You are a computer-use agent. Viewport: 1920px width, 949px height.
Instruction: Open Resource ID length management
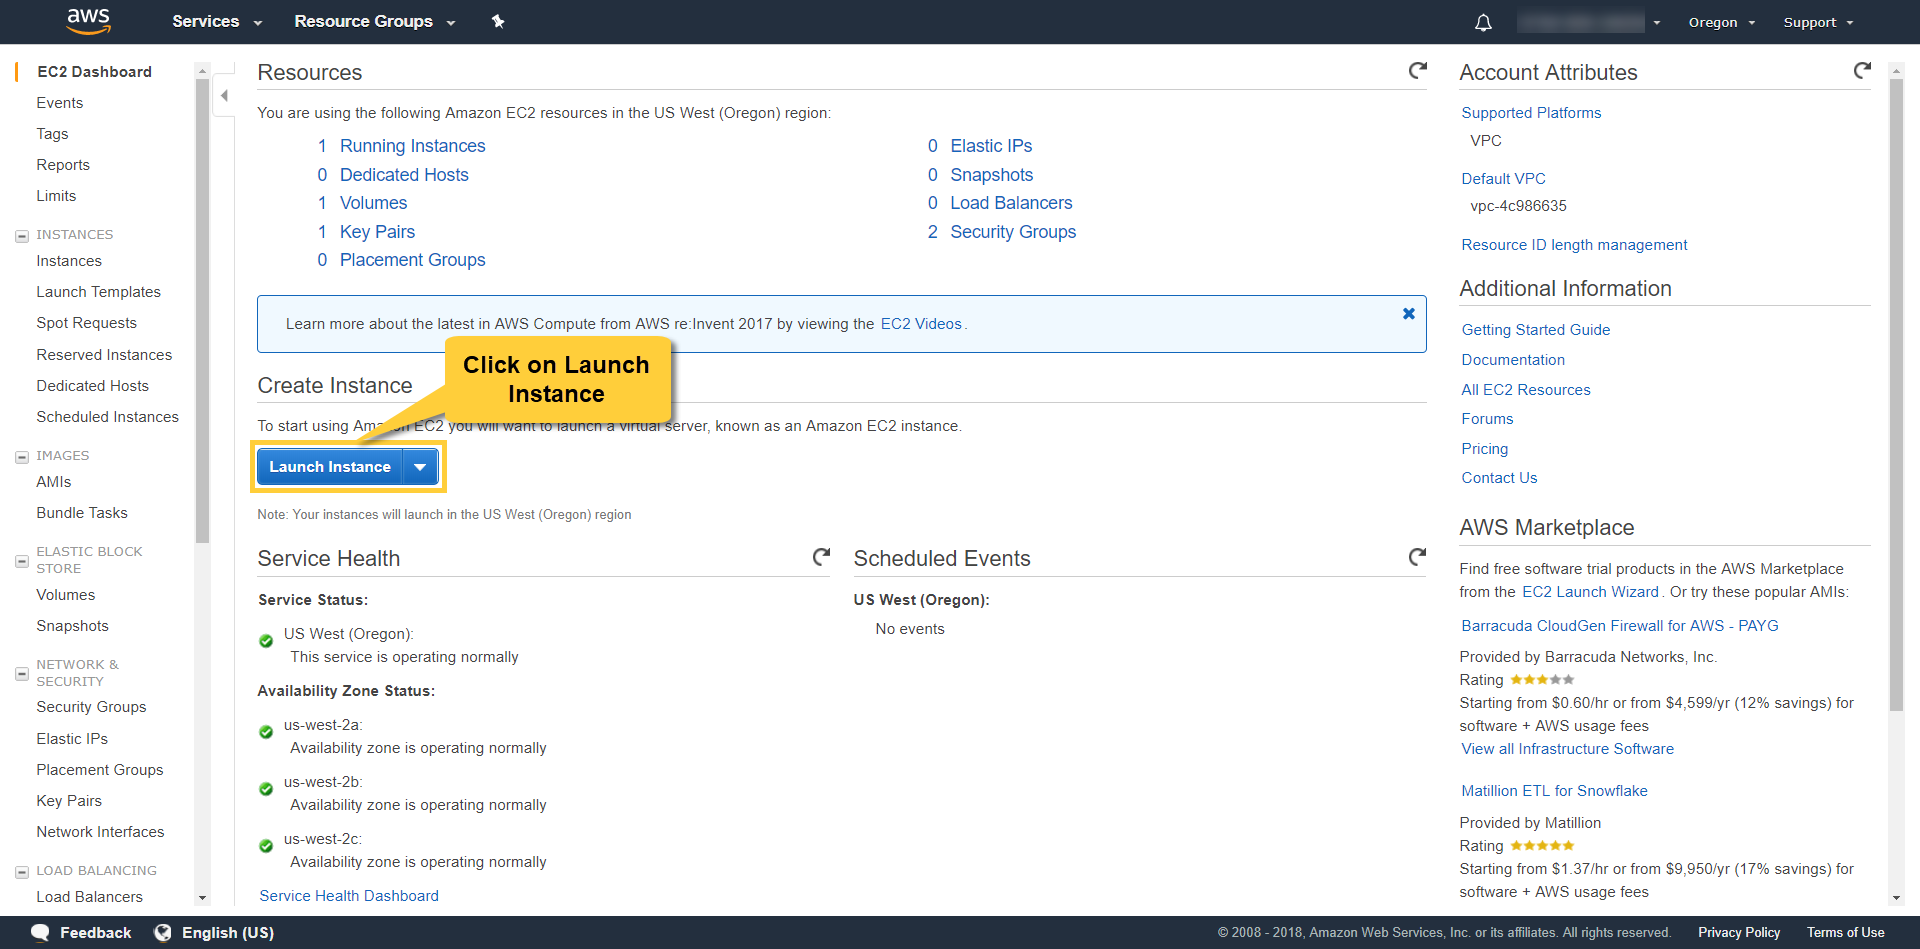(1574, 245)
